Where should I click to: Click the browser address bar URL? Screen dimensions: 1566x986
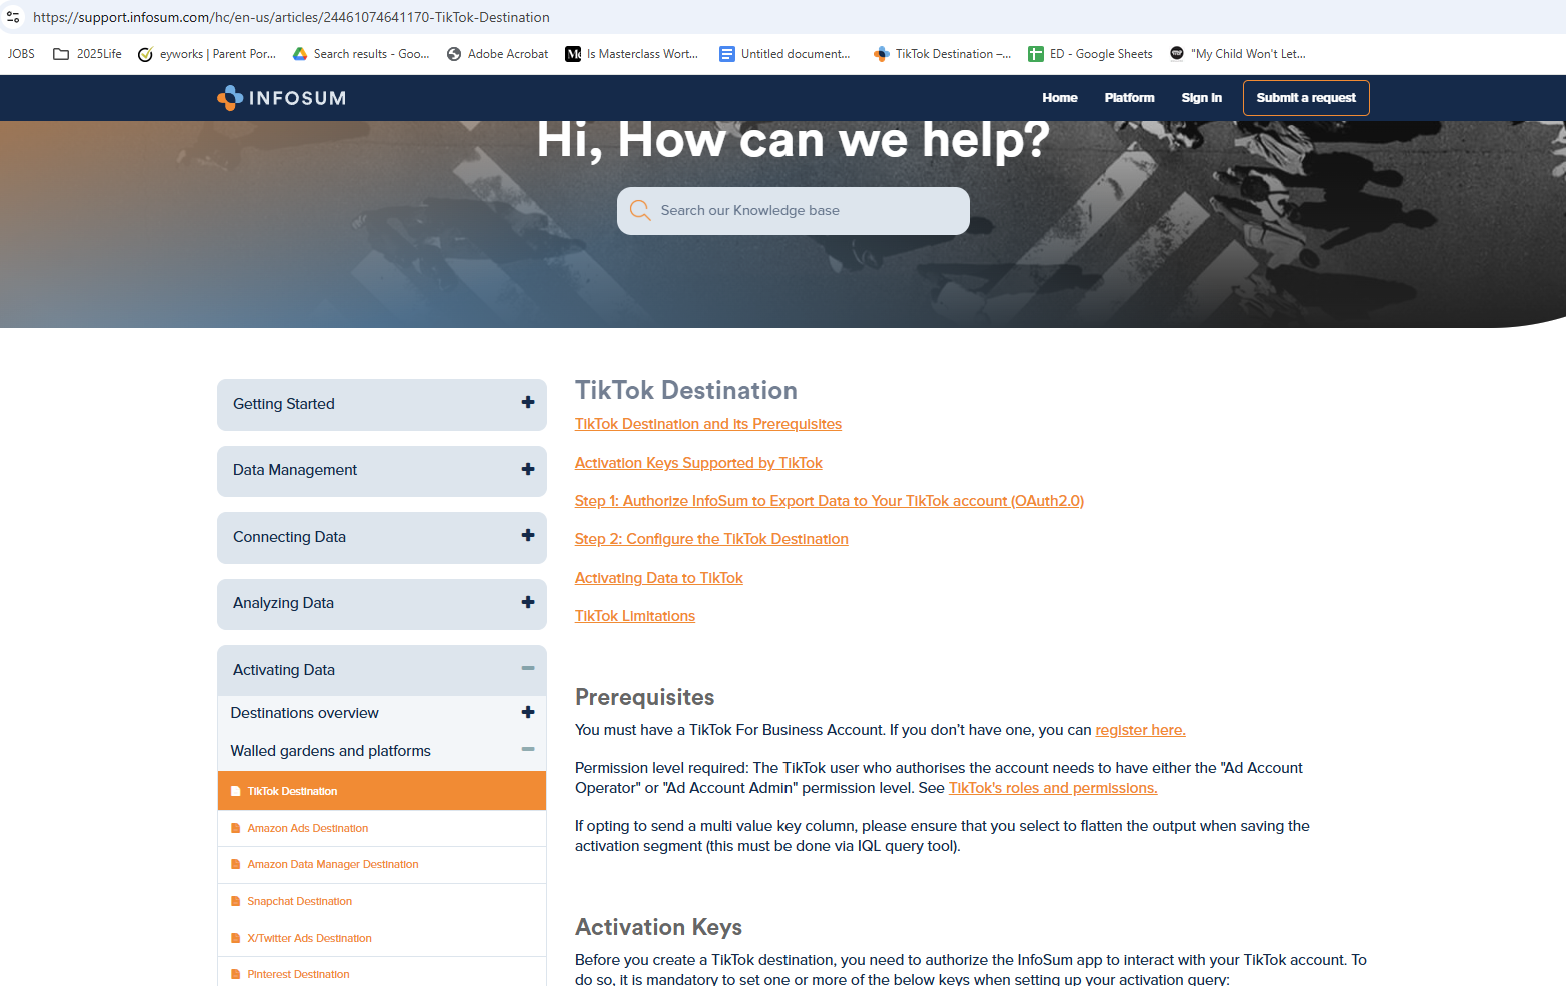click(x=291, y=17)
